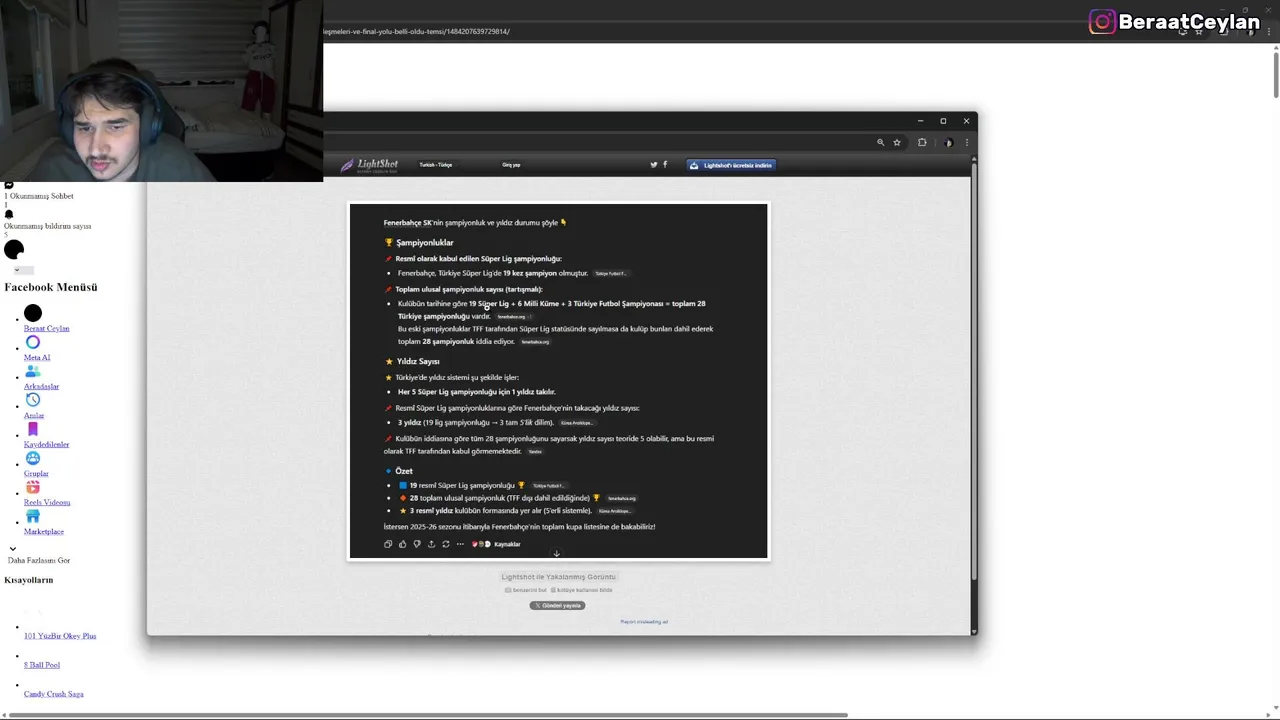Bookmark this page with the star icon
The width and height of the screenshot is (1280, 720).
[897, 143]
